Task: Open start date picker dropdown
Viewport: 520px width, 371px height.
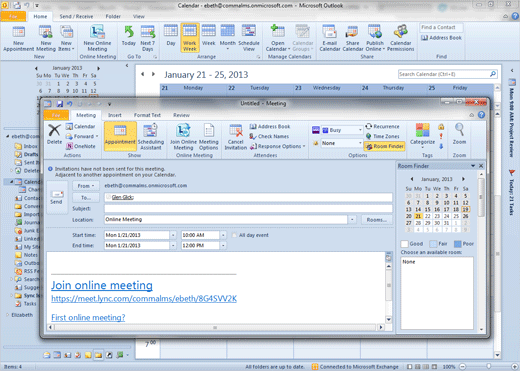Action: point(173,235)
